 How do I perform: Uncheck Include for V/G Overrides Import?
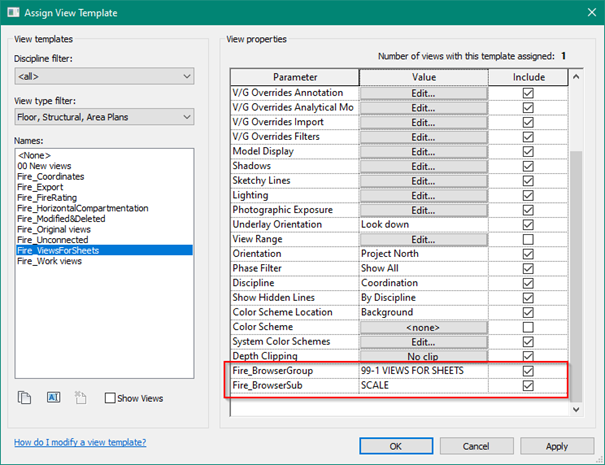tap(528, 122)
